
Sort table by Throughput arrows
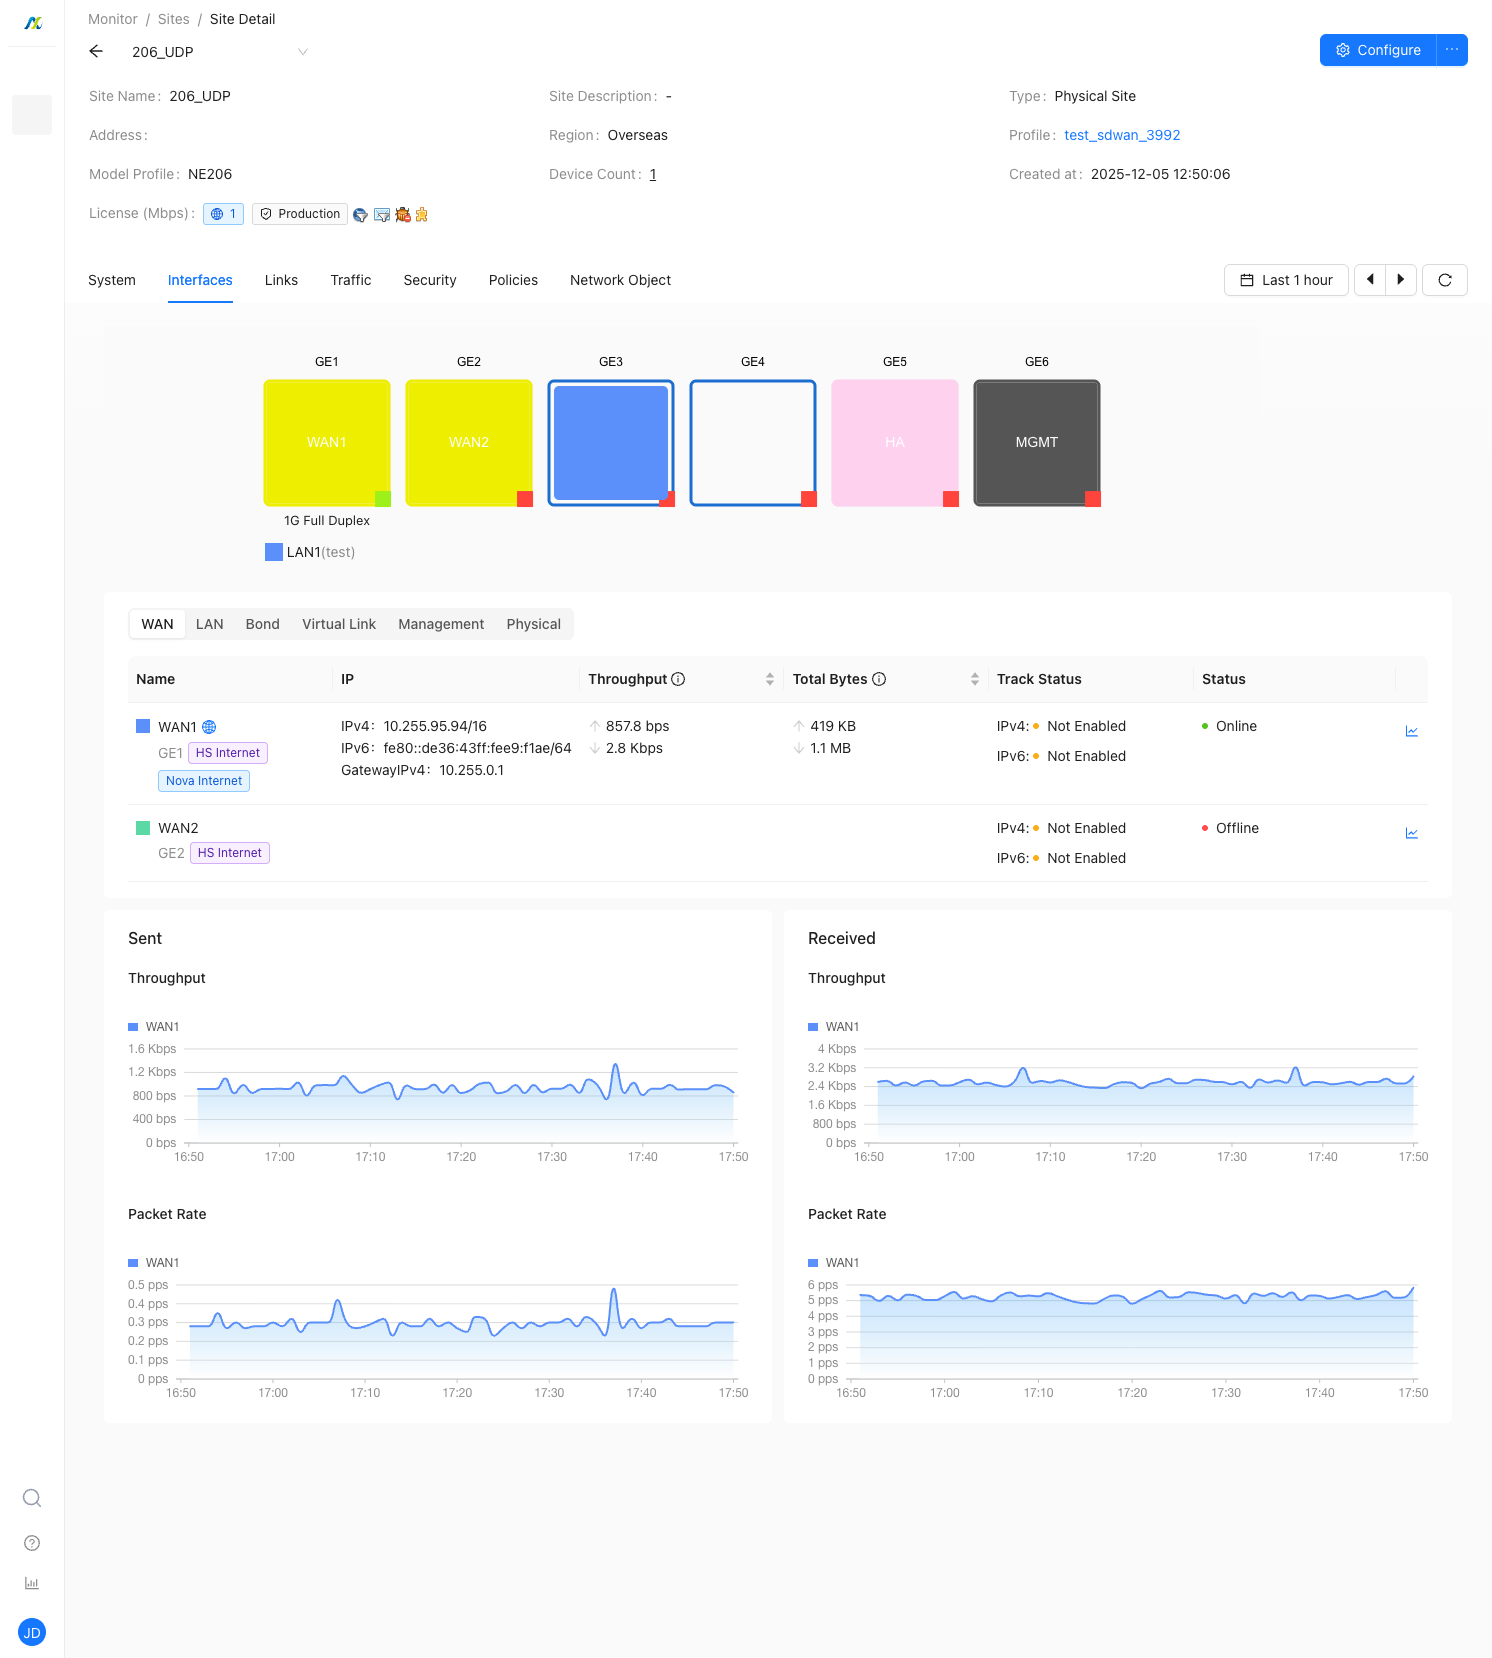click(770, 679)
